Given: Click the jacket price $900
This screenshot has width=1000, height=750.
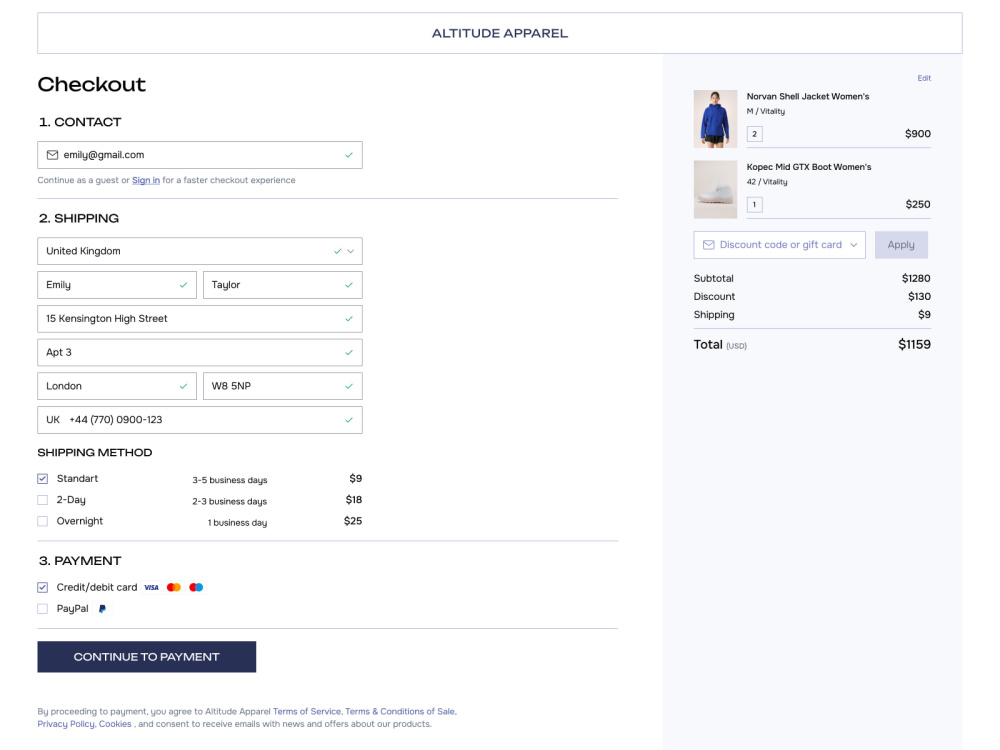Looking at the screenshot, I should (918, 134).
